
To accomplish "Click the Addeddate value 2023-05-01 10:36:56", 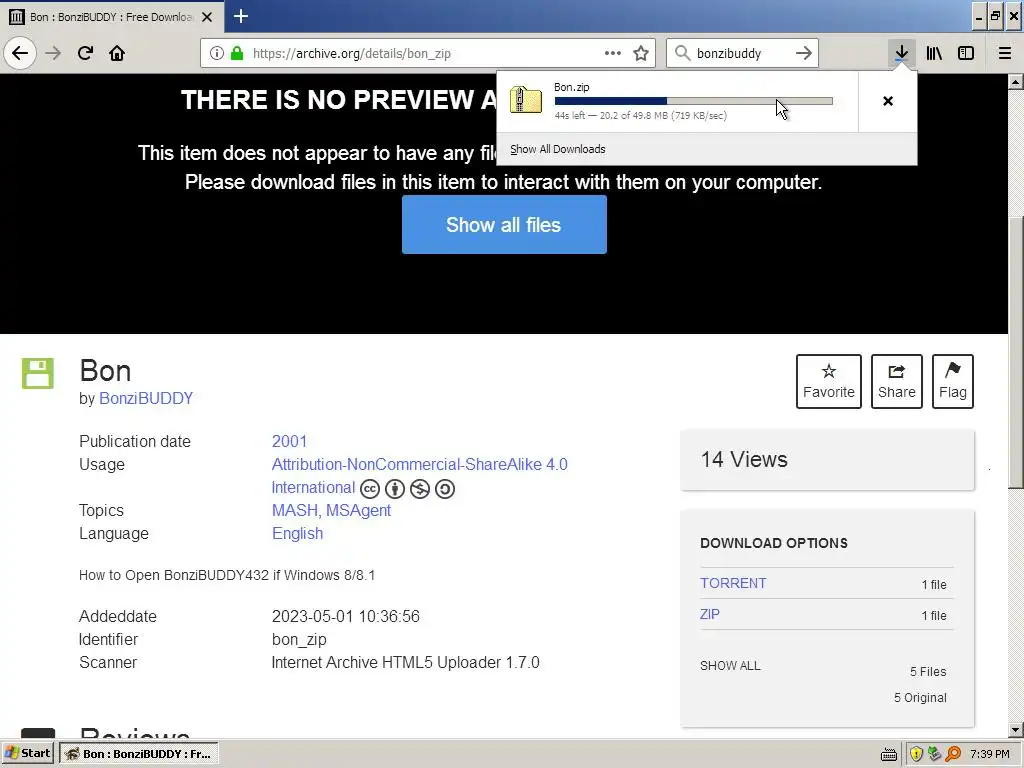I will [345, 616].
